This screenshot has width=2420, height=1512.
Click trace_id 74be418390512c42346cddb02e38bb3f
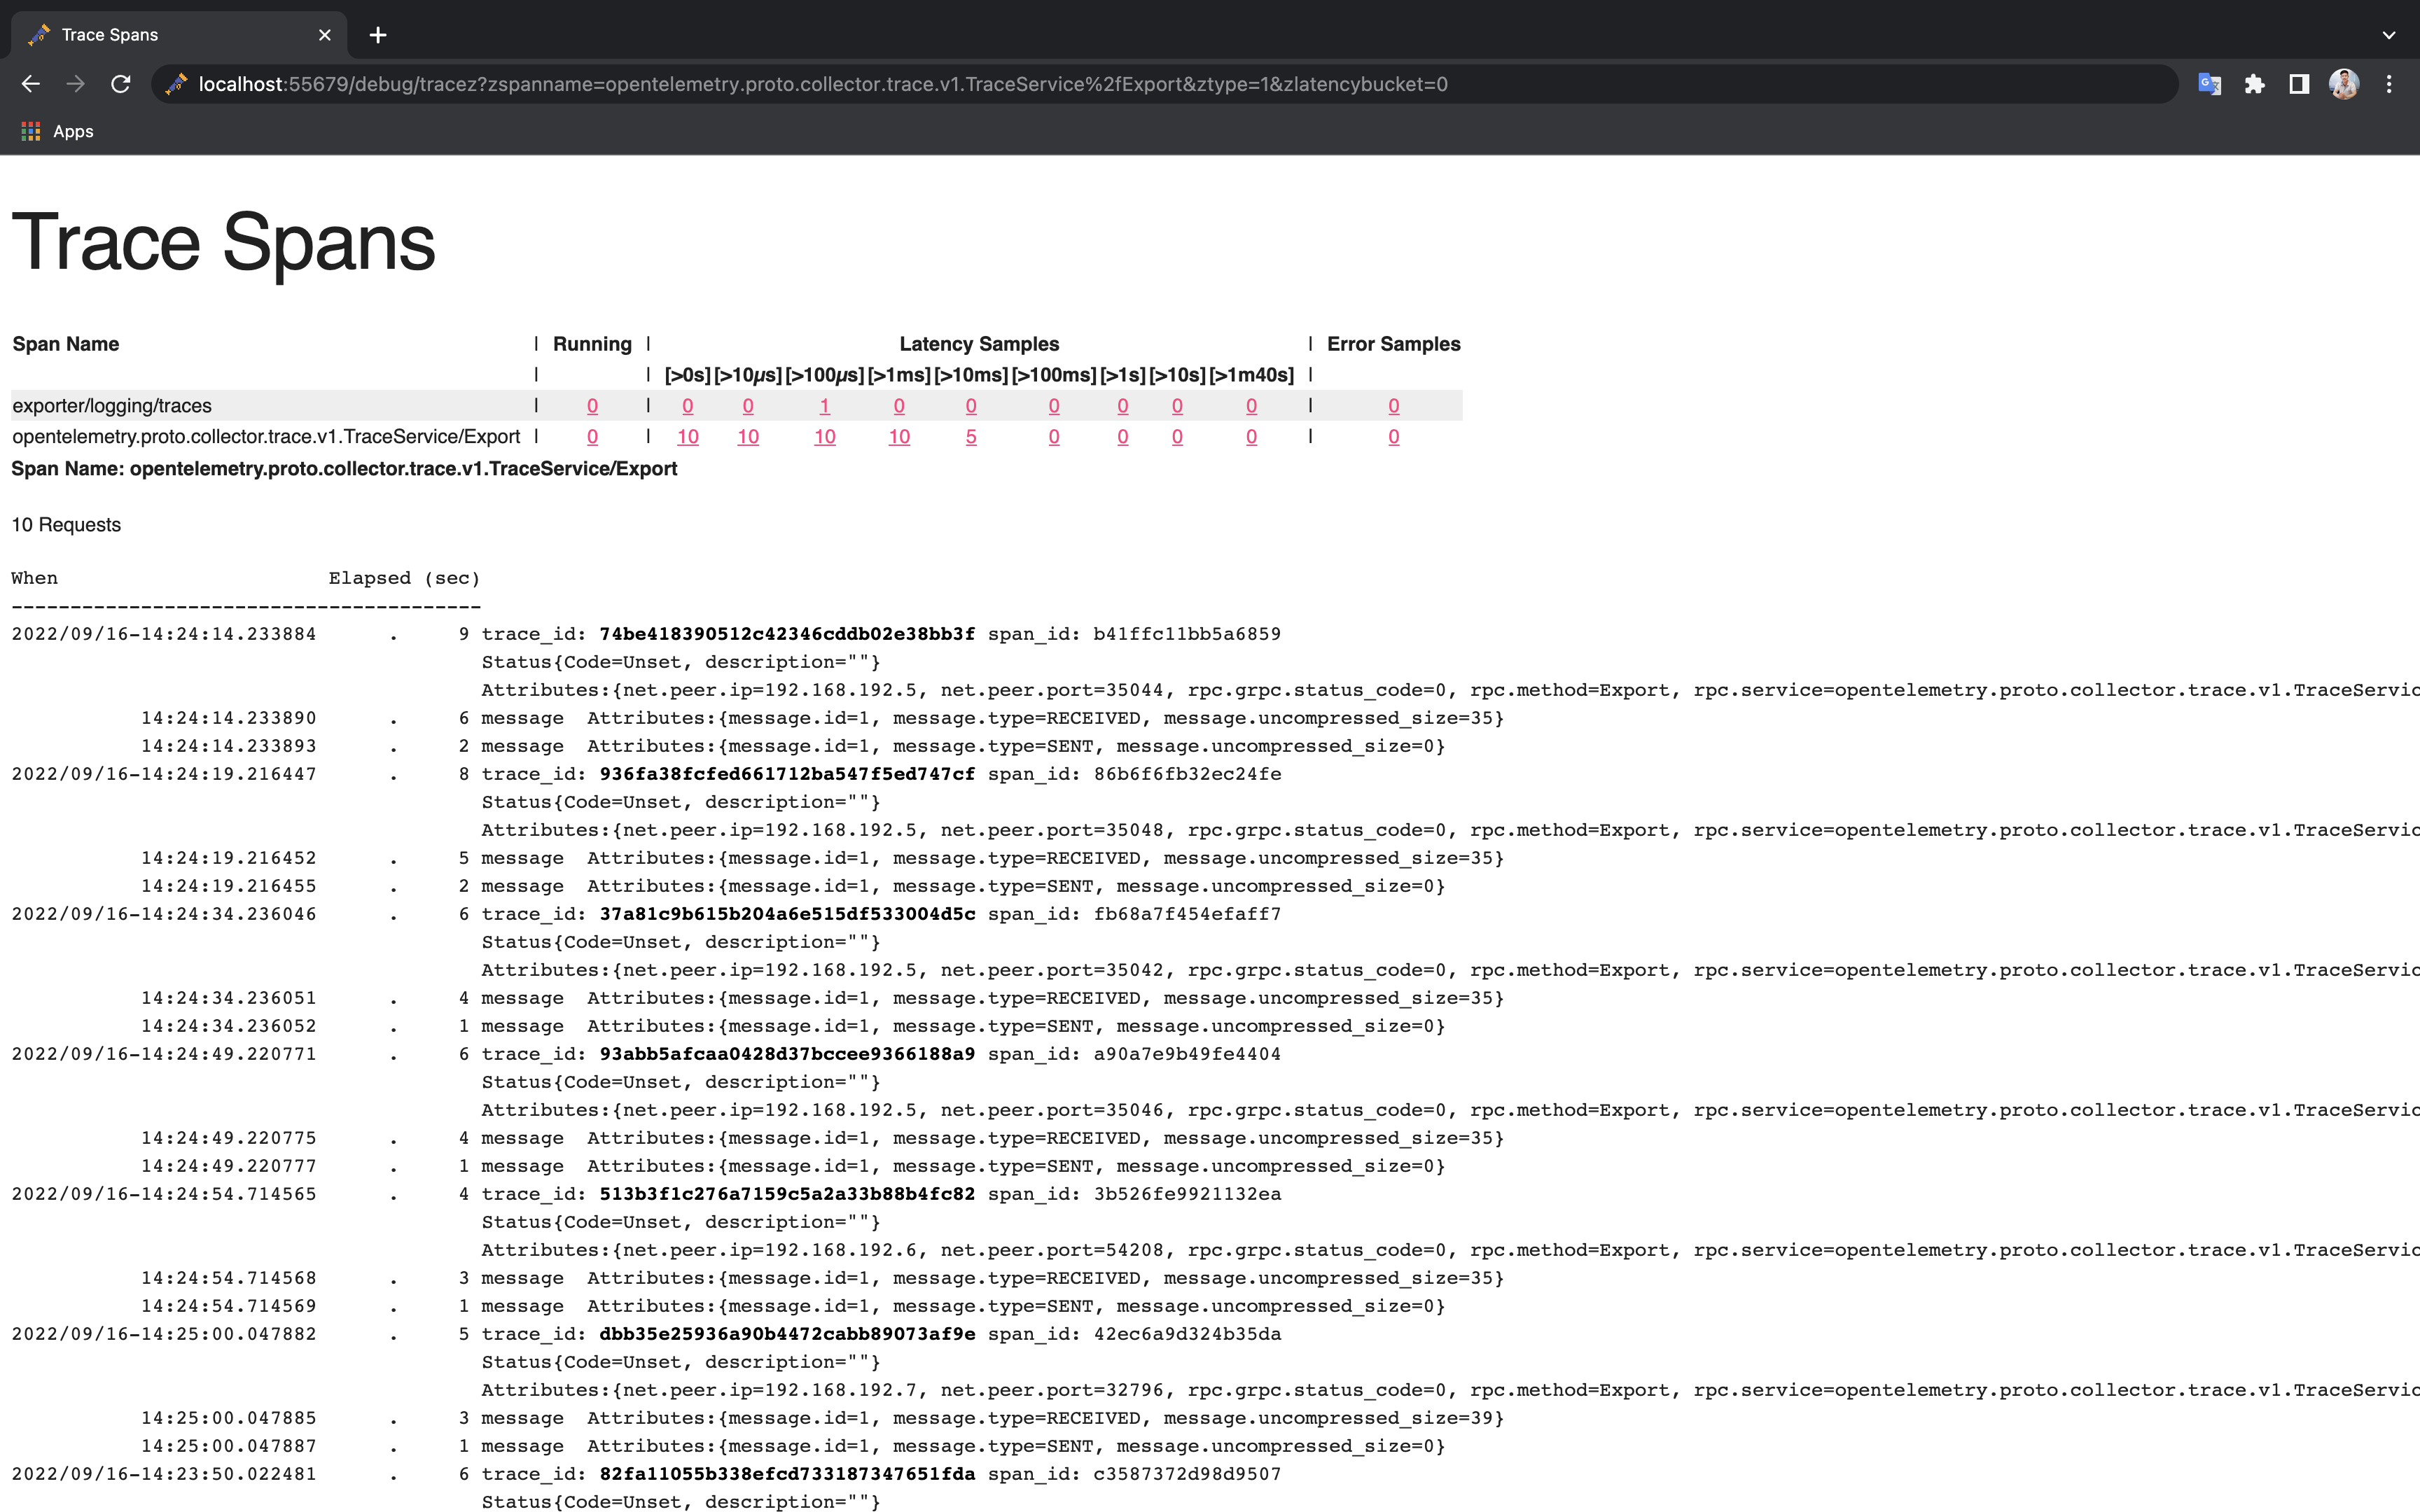point(786,633)
